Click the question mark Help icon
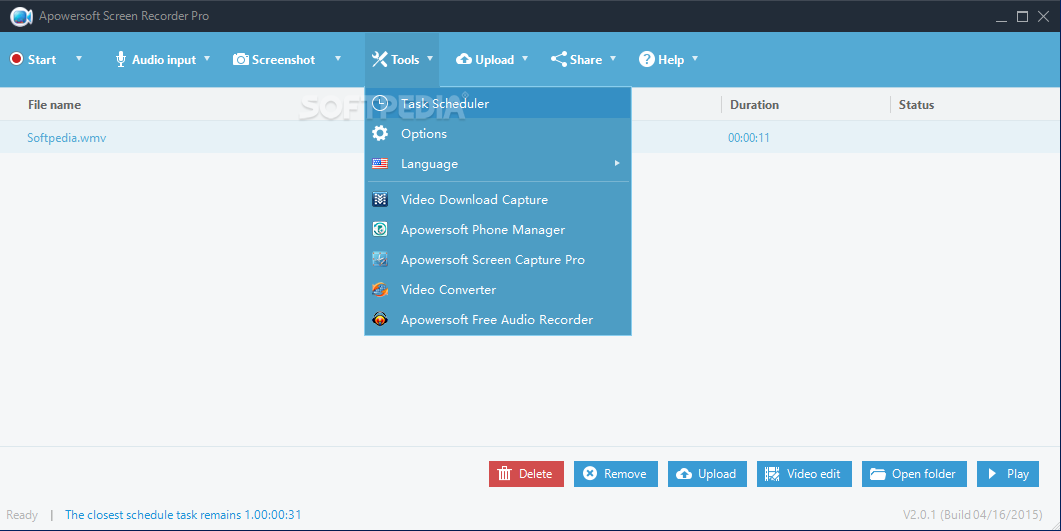Image resolution: width=1061 pixels, height=531 pixels. [x=647, y=60]
